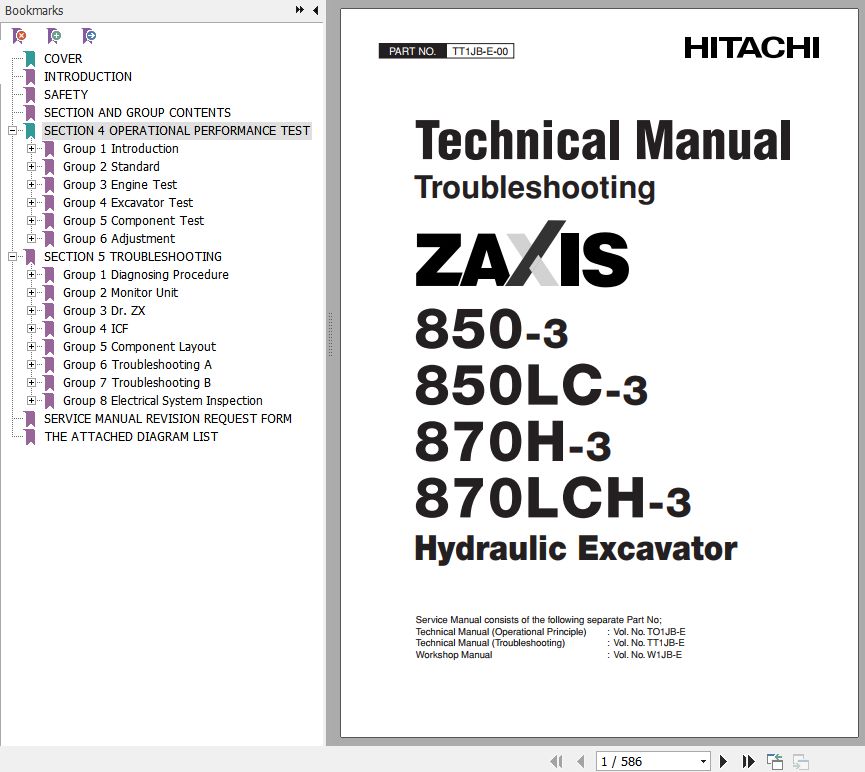Click the add new bookmark icon
Screen dimensions: 865x772
tap(54, 36)
